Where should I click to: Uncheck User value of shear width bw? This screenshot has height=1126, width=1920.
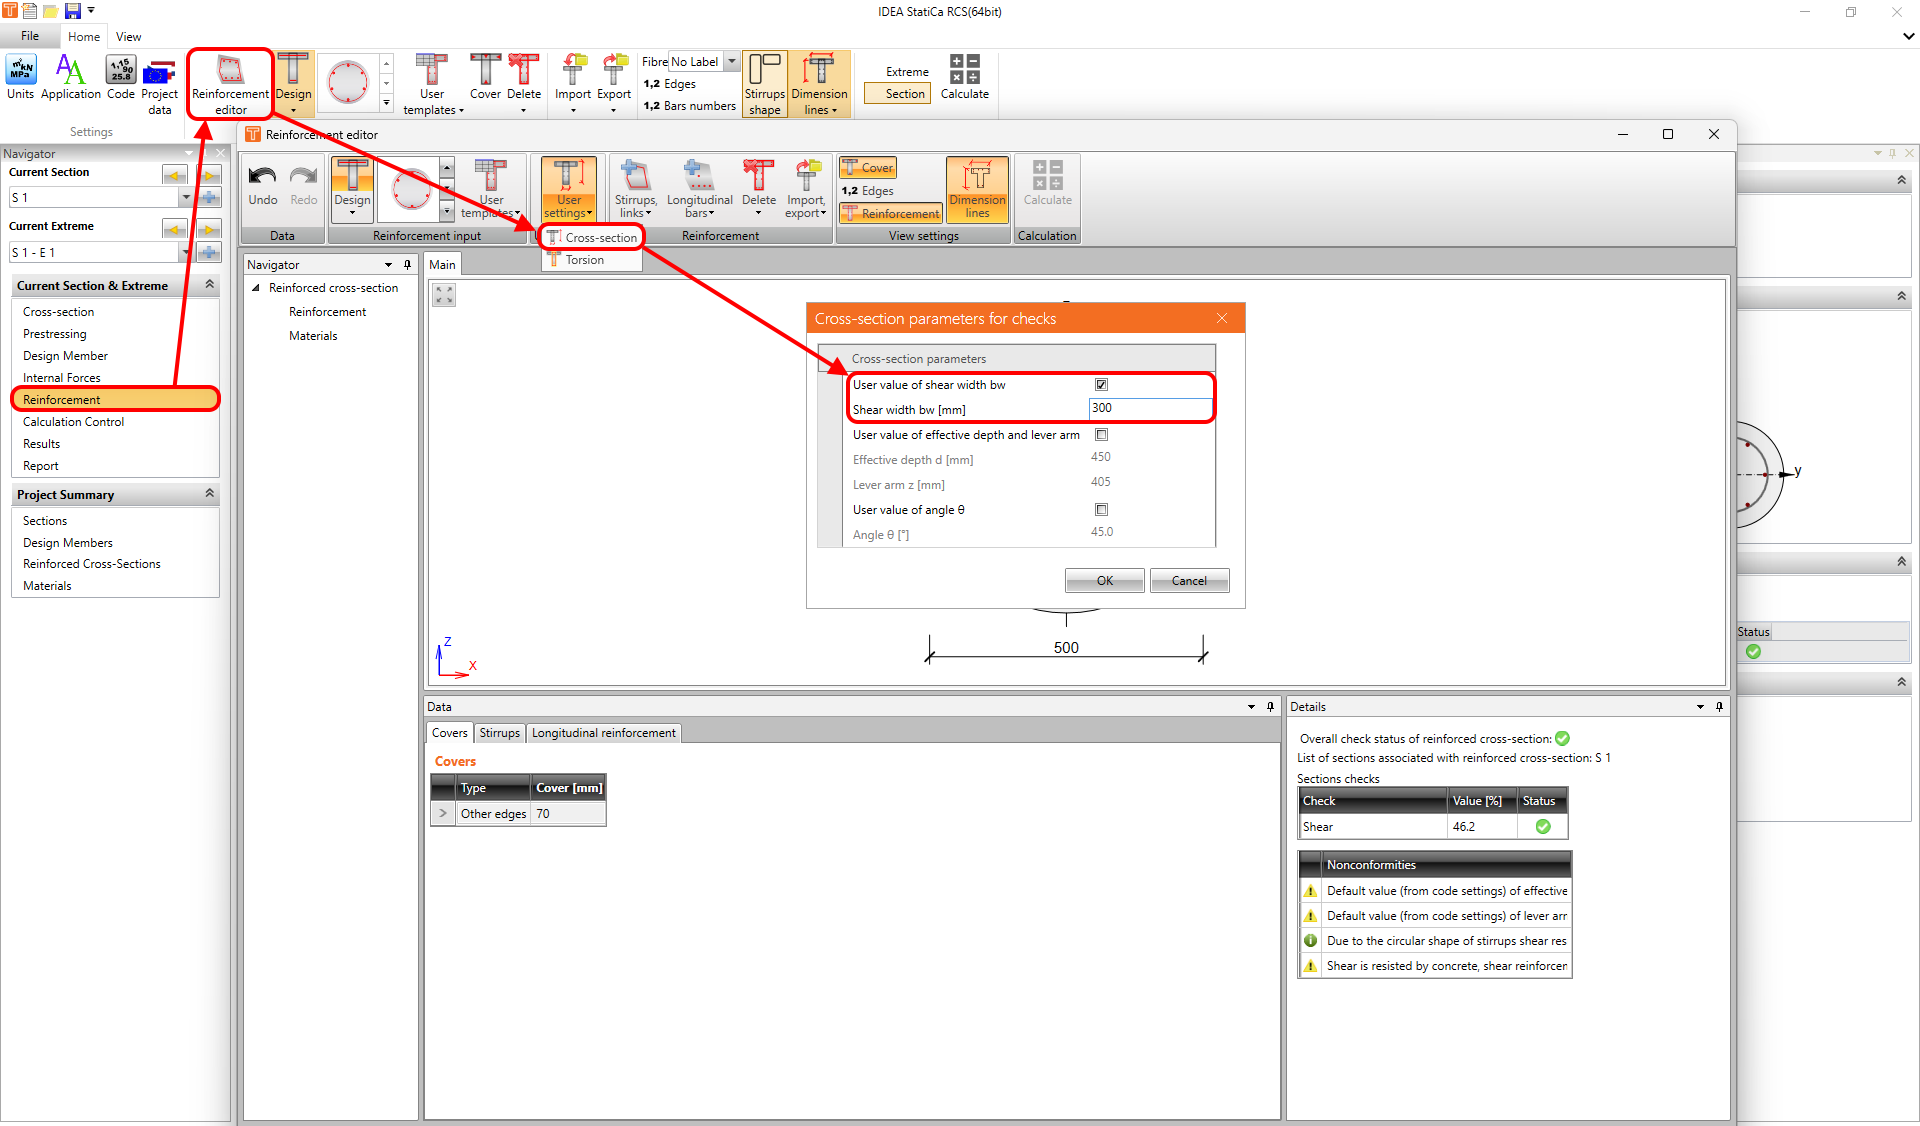pyautogui.click(x=1101, y=384)
